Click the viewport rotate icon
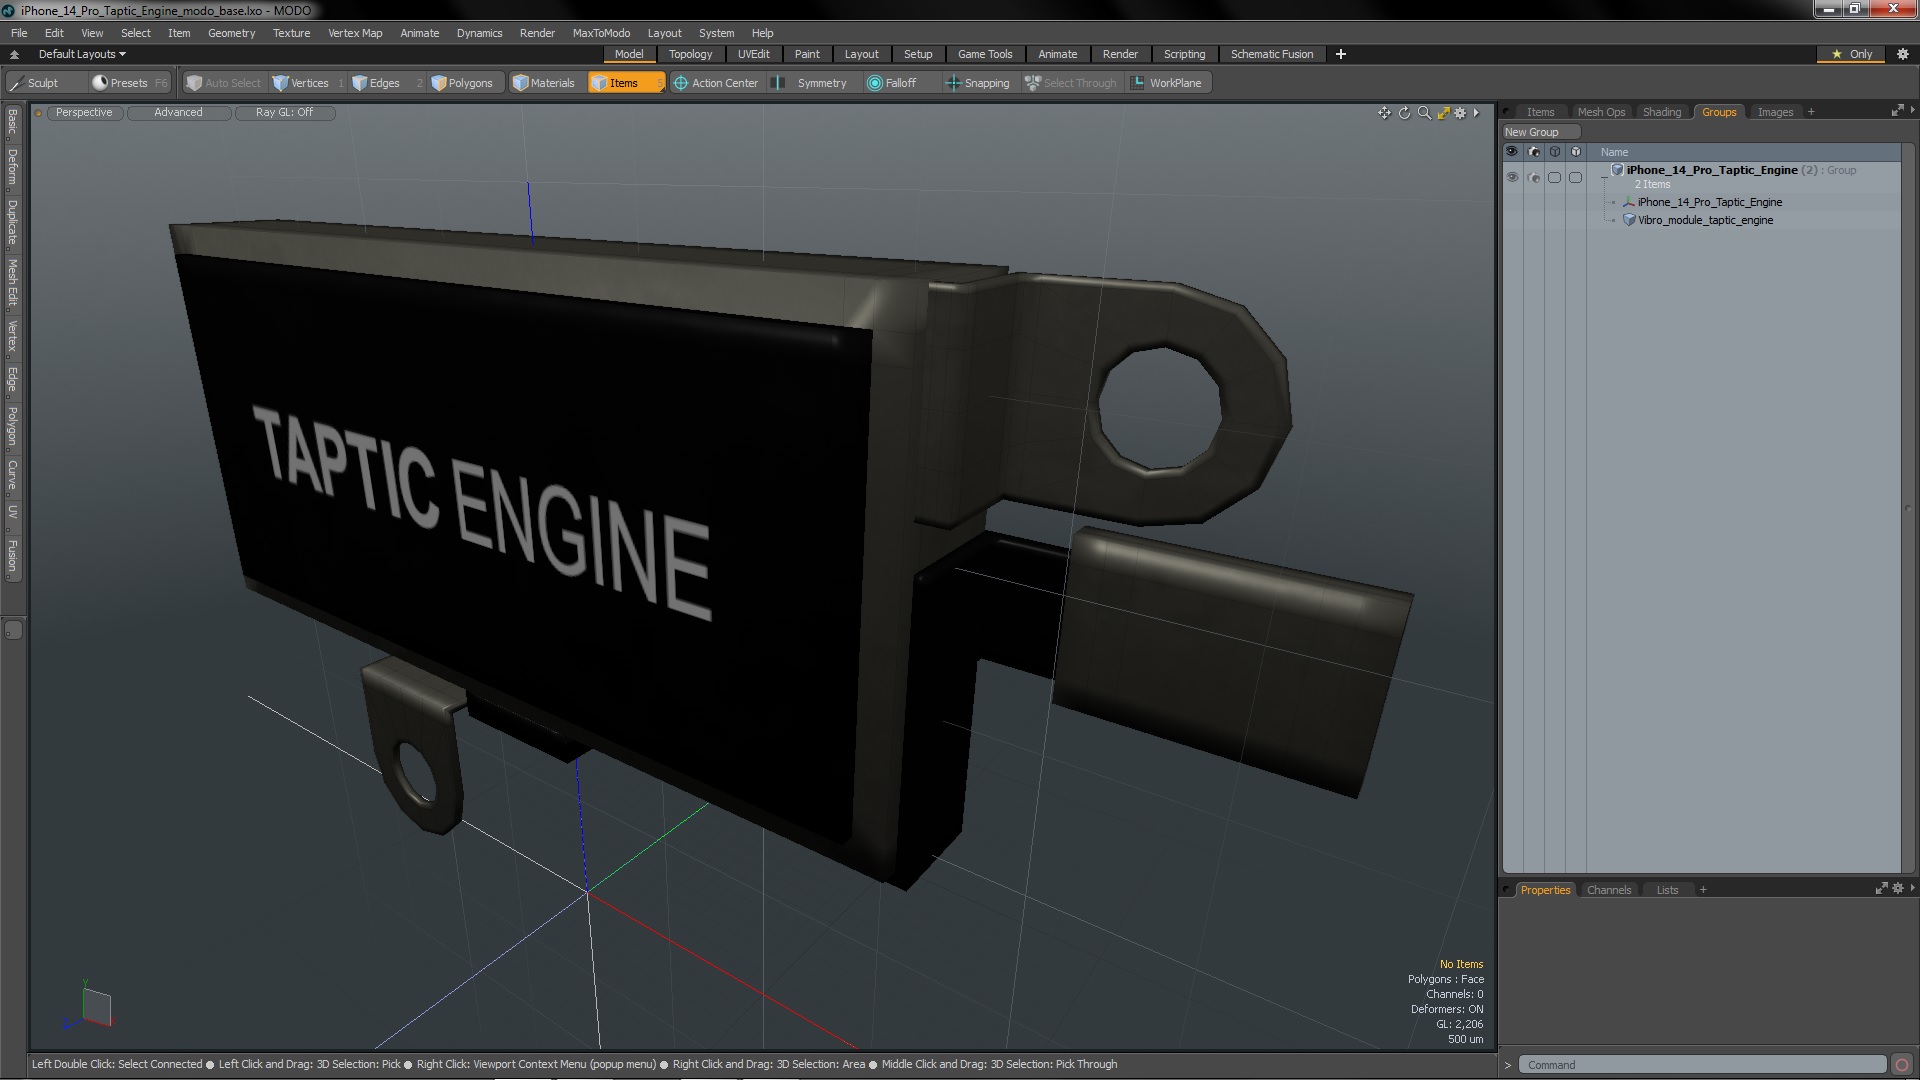The image size is (1920, 1080). point(1404,113)
